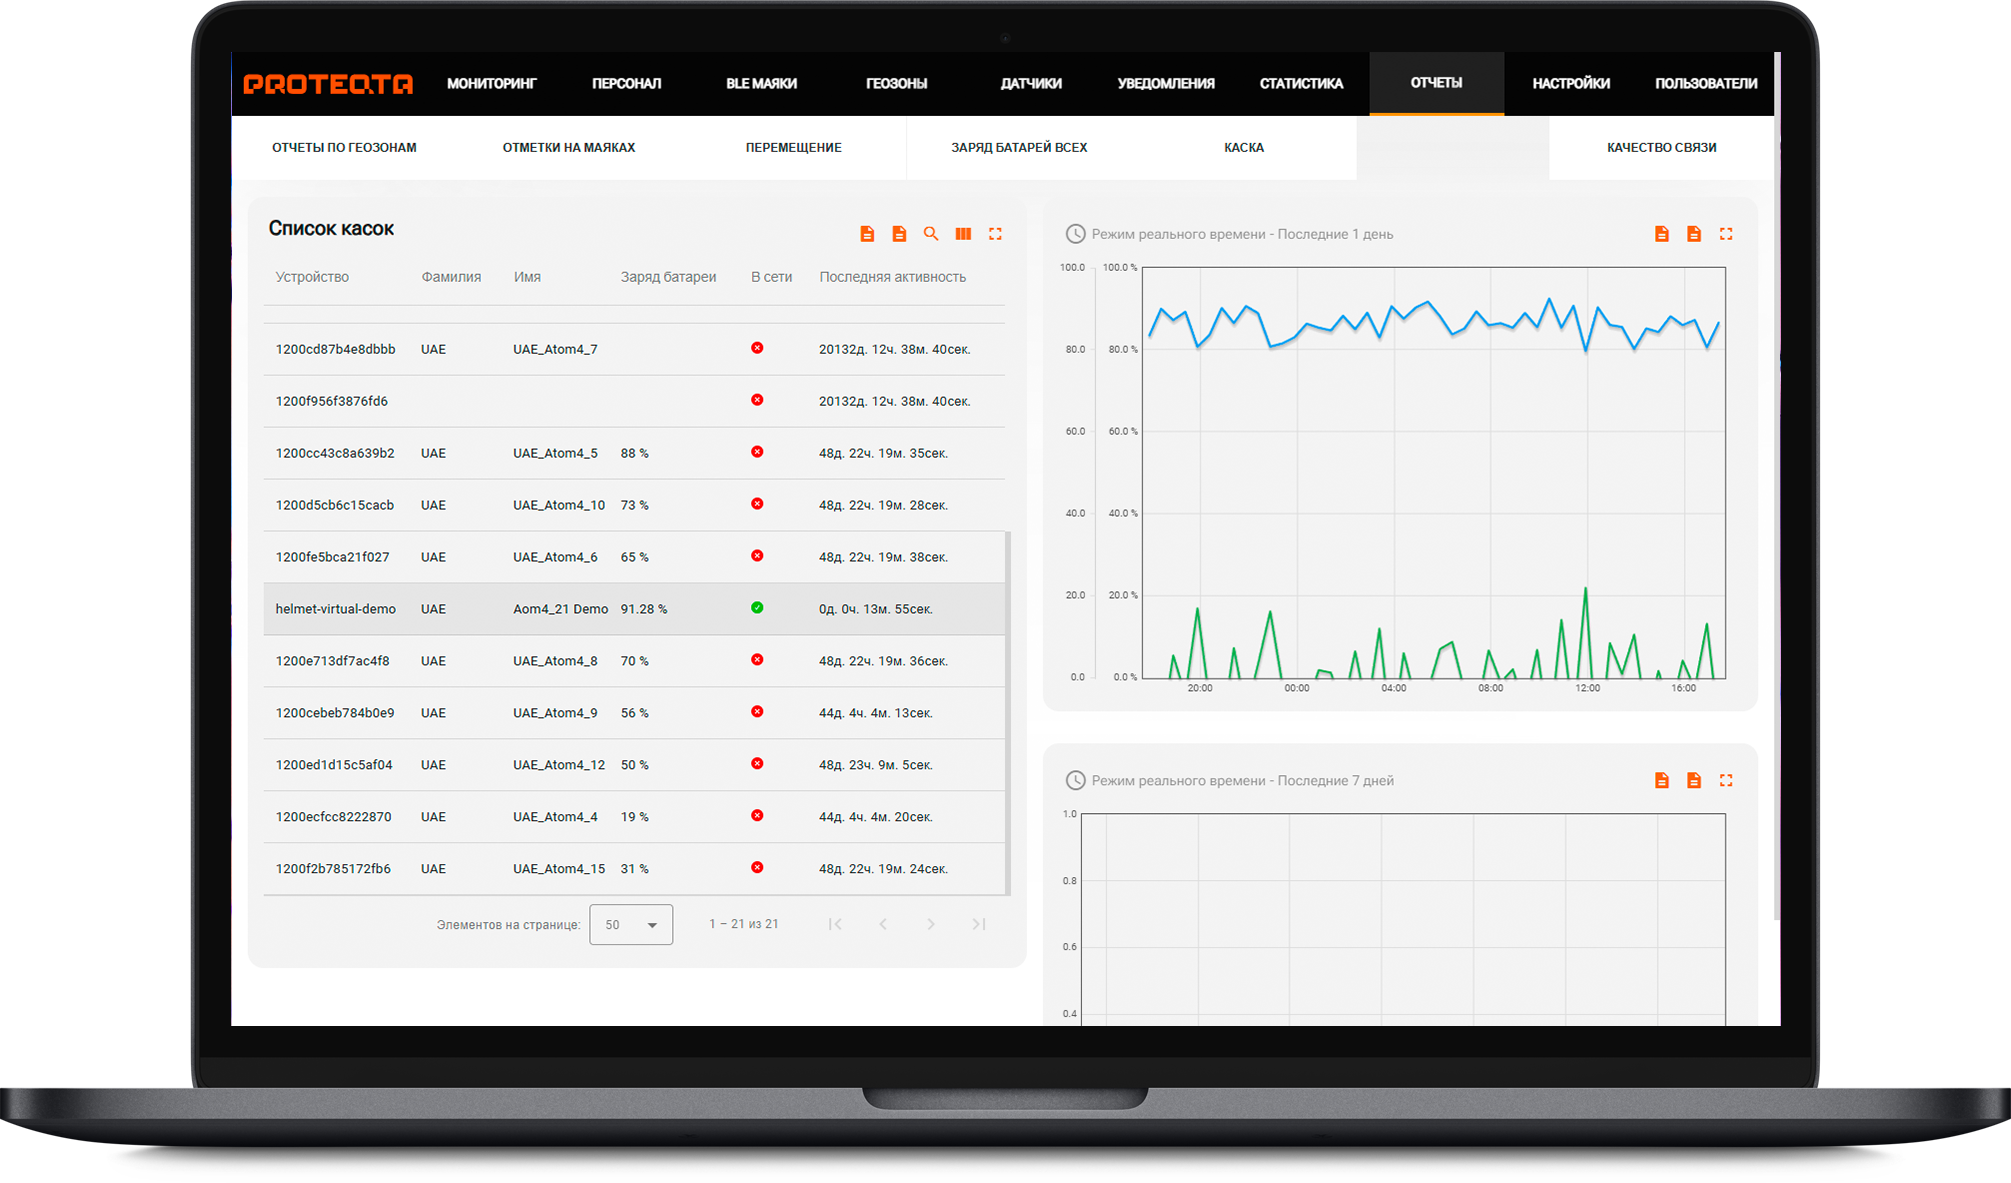The height and width of the screenshot is (1183, 2011).
Task: Go to the next page of helmets
Action: (931, 924)
